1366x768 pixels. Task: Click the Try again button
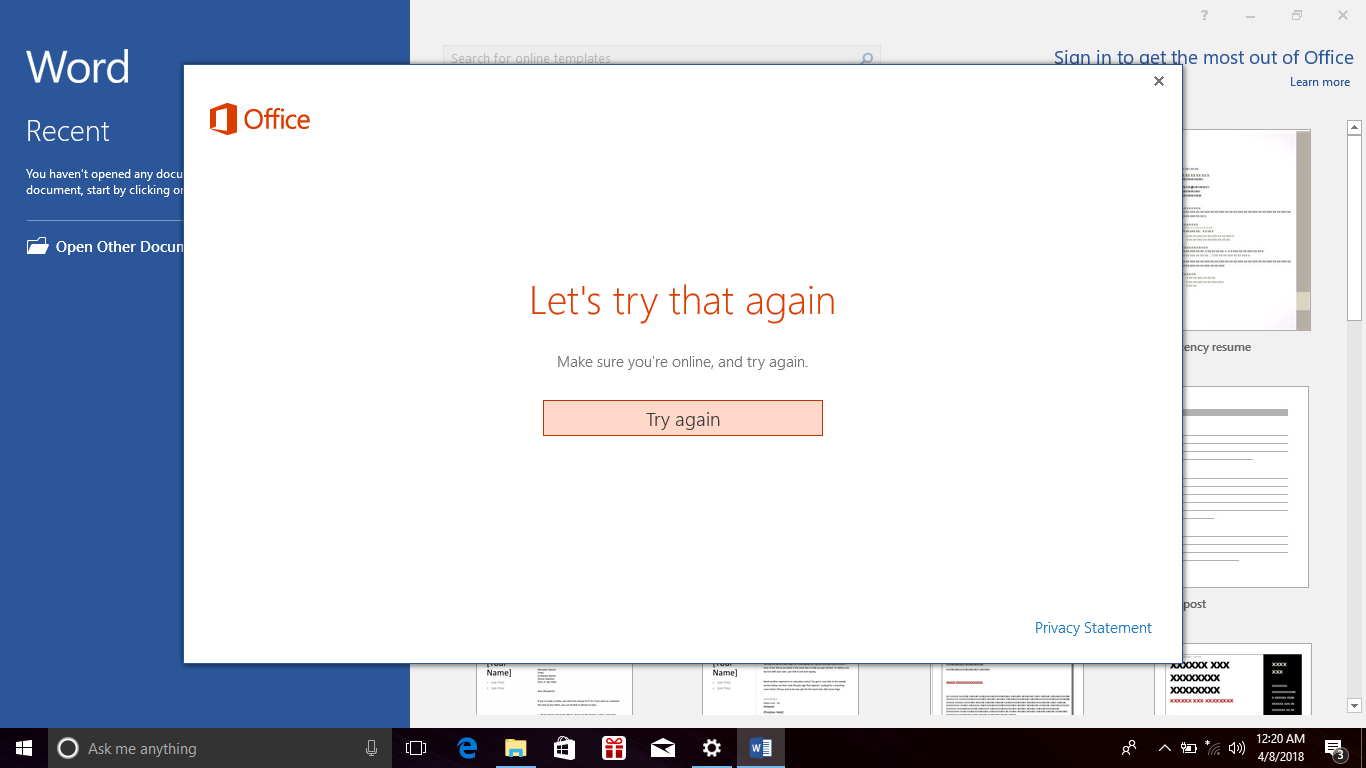[x=683, y=418]
